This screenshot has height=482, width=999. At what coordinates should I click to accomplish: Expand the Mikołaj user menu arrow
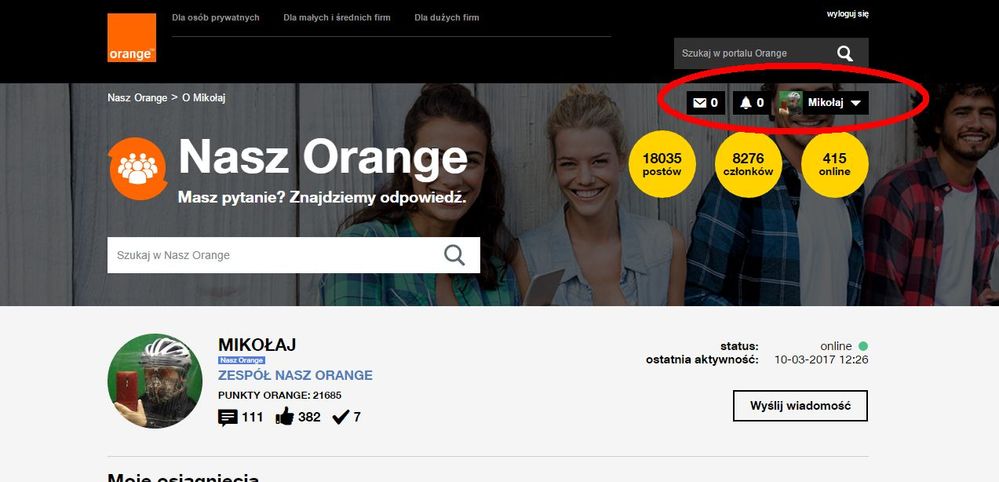click(x=856, y=103)
